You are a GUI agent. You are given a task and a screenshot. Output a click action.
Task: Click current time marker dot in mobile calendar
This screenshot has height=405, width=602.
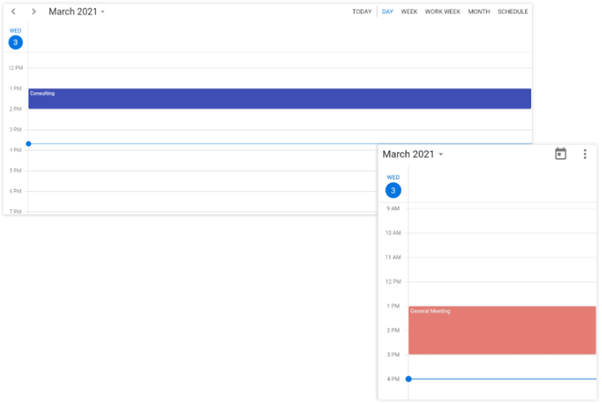point(408,379)
